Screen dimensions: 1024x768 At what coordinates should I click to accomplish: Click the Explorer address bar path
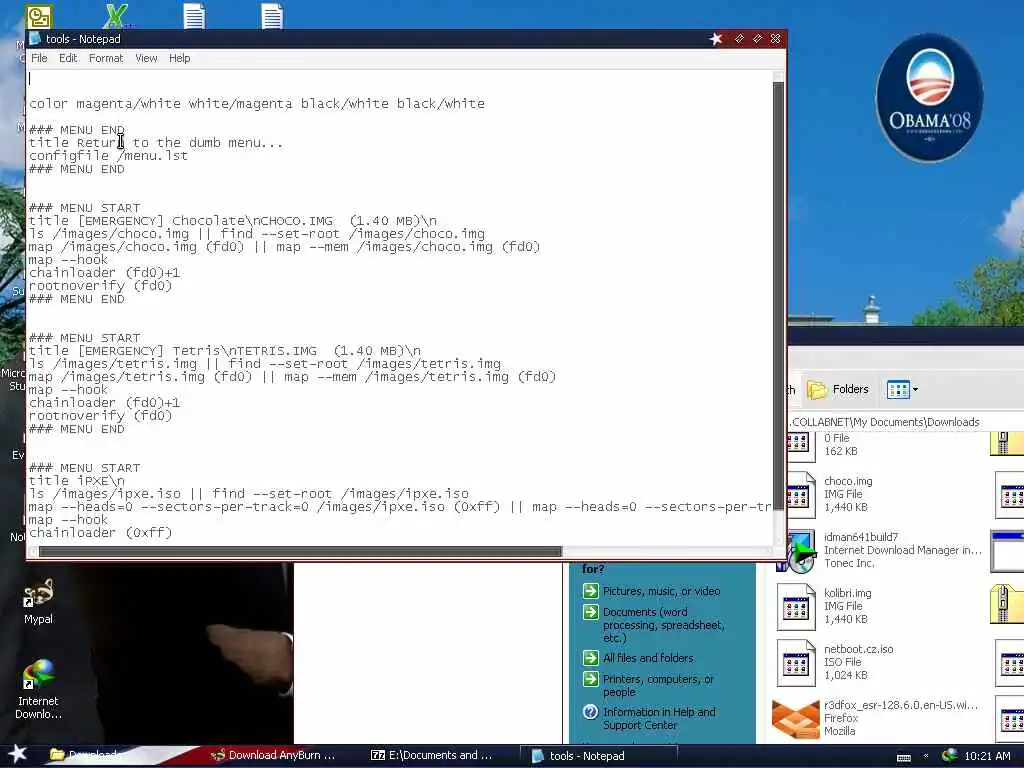click(884, 422)
